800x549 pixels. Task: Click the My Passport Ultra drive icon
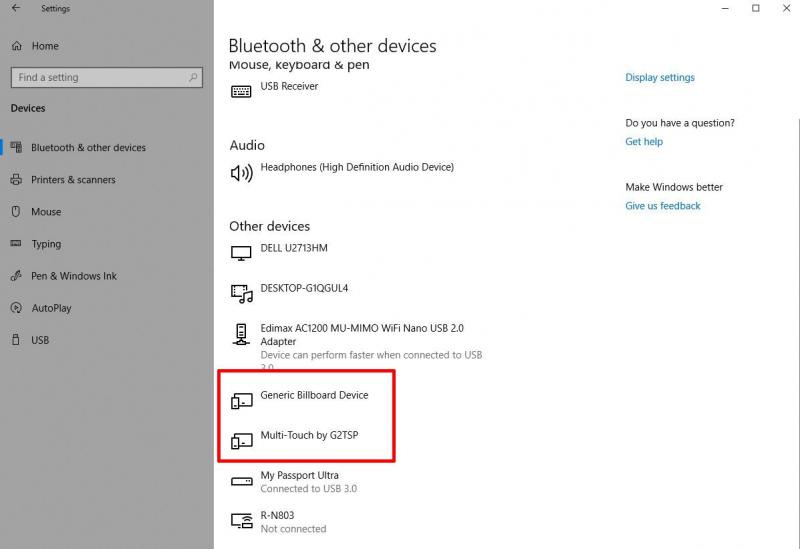(241, 481)
